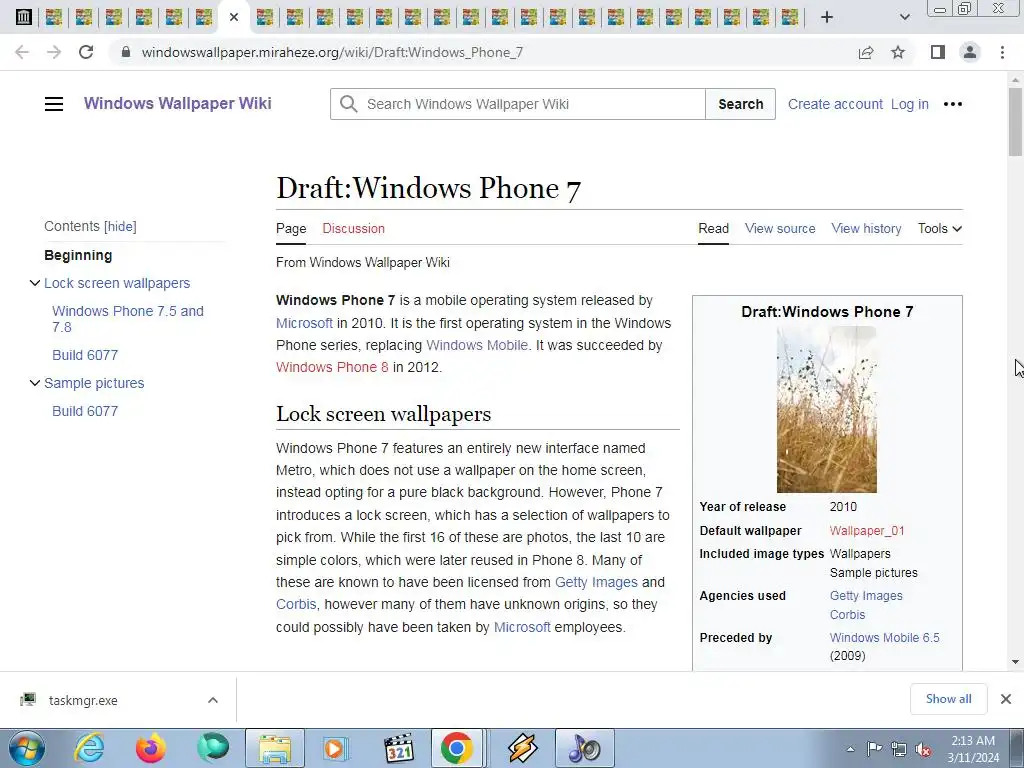The image size is (1024, 768).
Task: Click the lock icon in address bar
Action: coord(126,52)
